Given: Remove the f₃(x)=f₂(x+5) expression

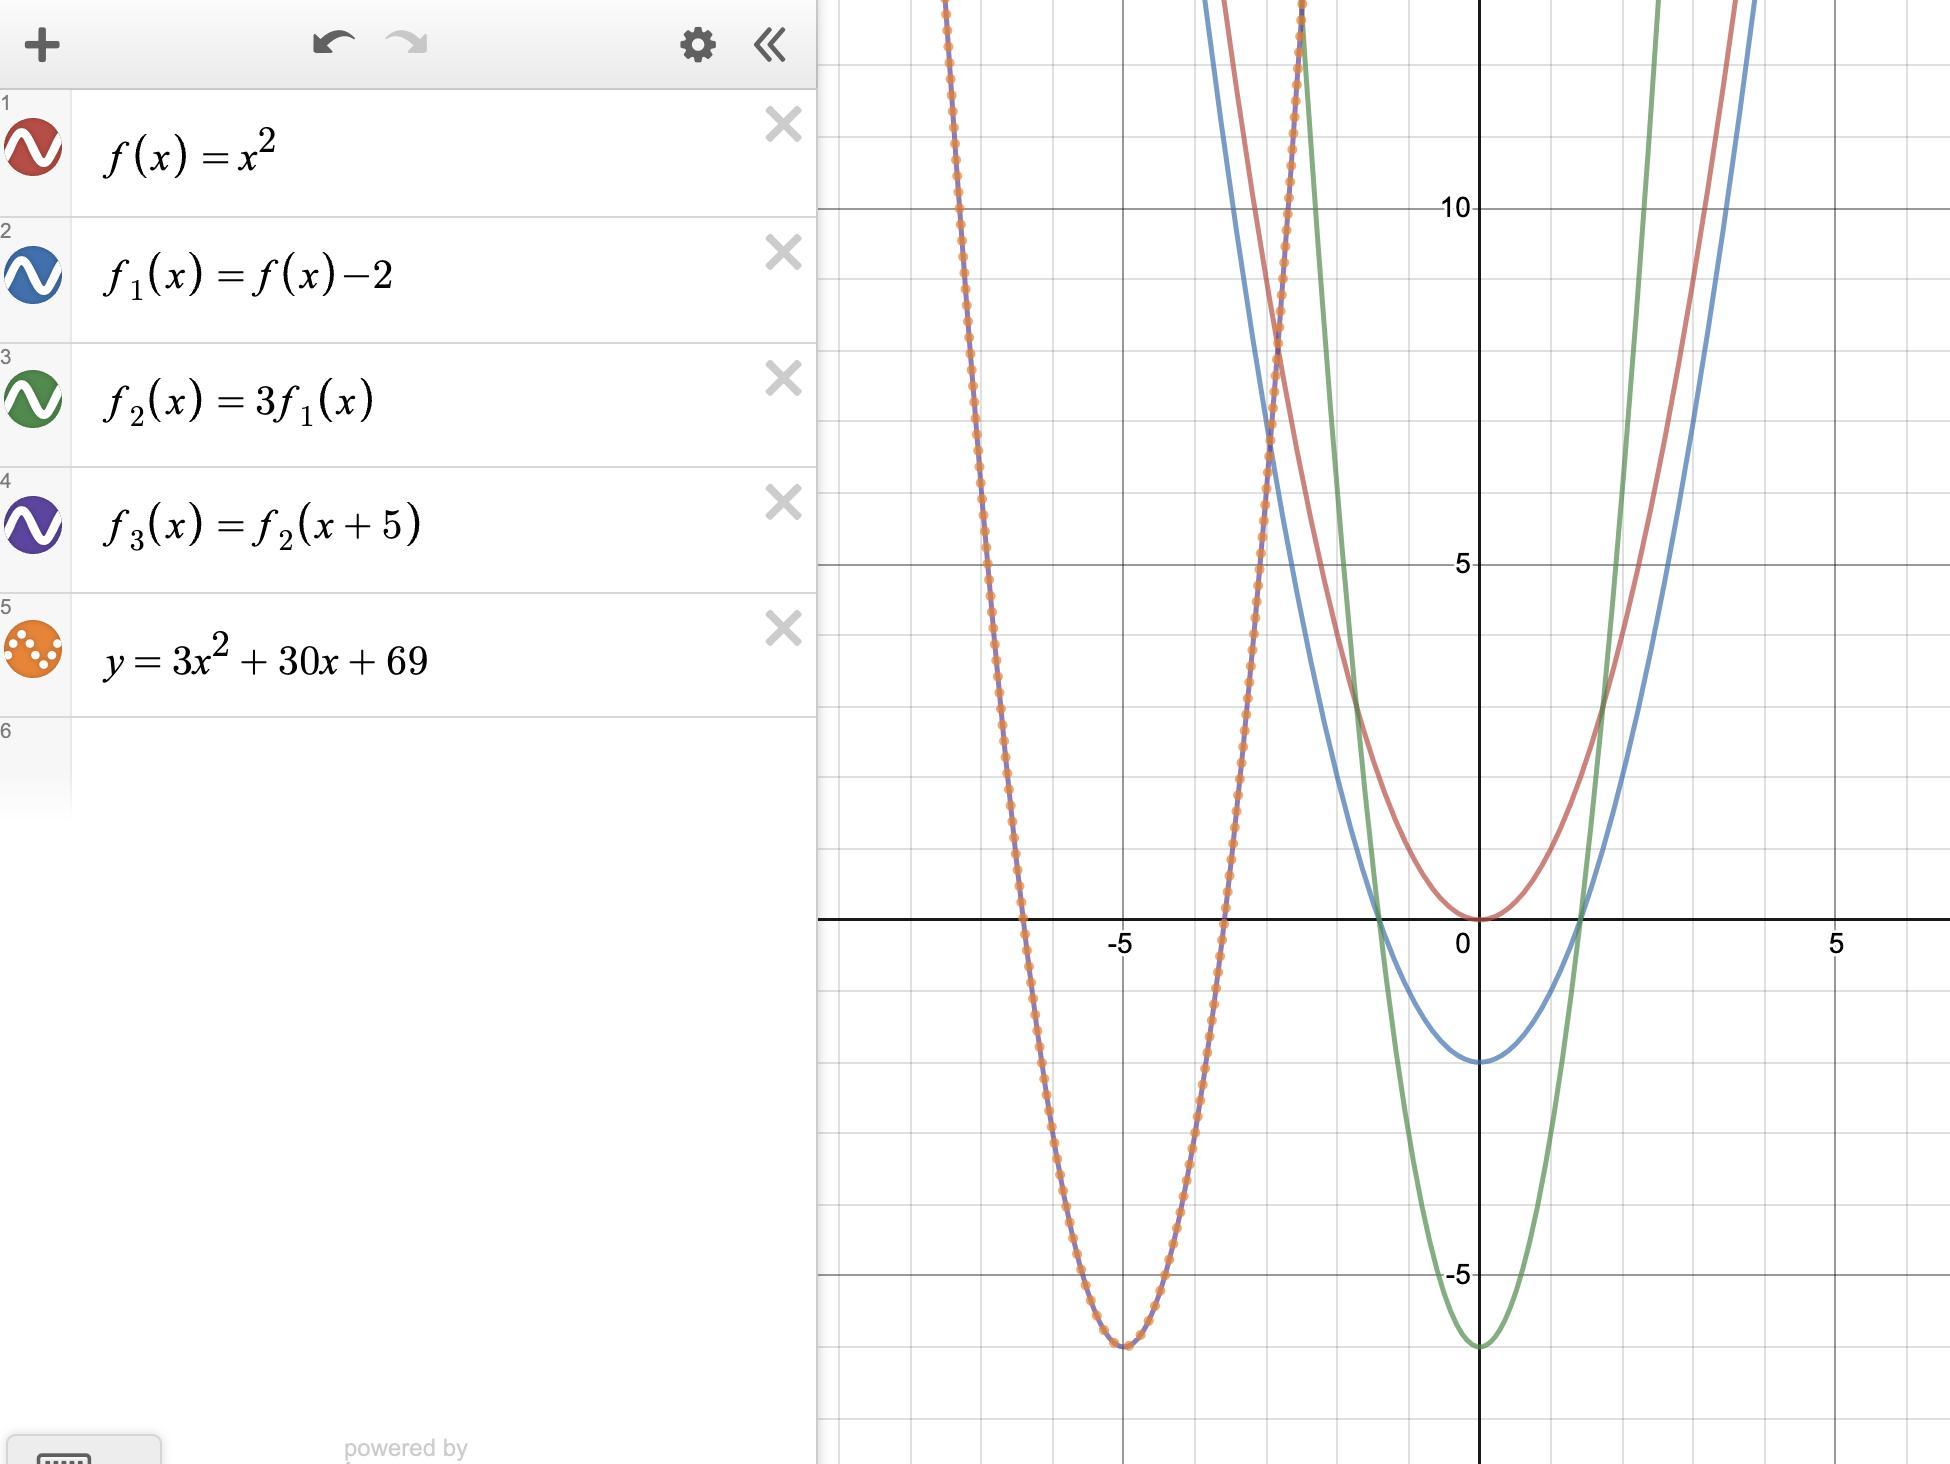Looking at the screenshot, I should tap(783, 503).
